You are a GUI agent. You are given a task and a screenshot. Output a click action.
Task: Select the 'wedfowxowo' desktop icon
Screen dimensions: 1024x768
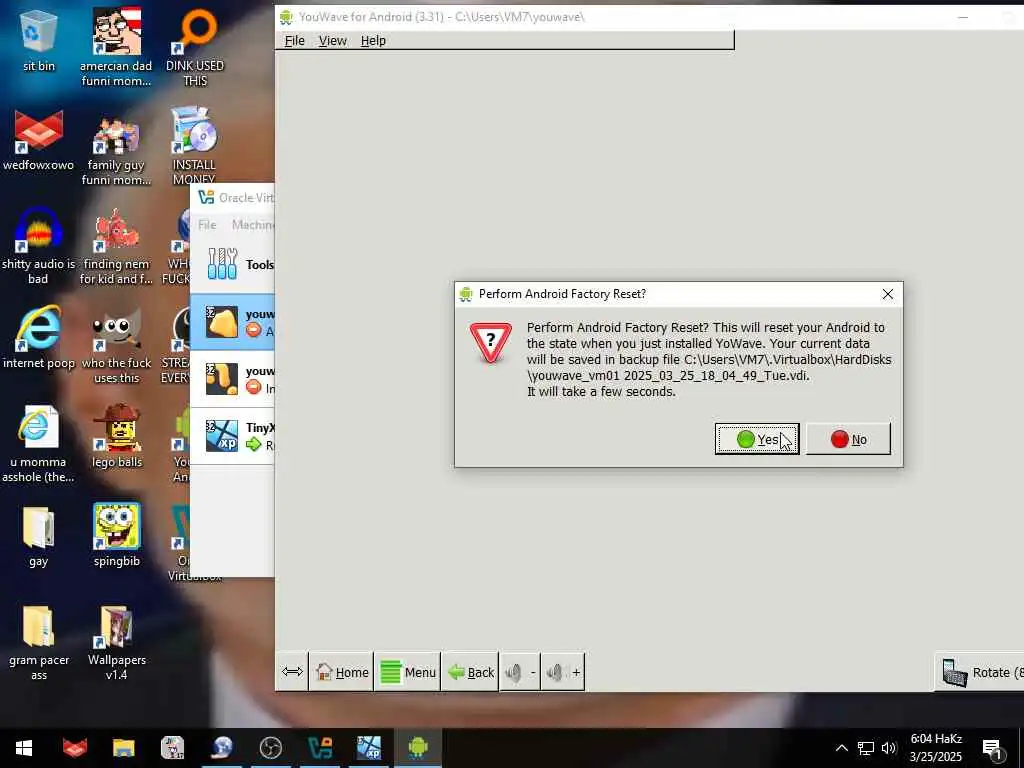pyautogui.click(x=39, y=140)
